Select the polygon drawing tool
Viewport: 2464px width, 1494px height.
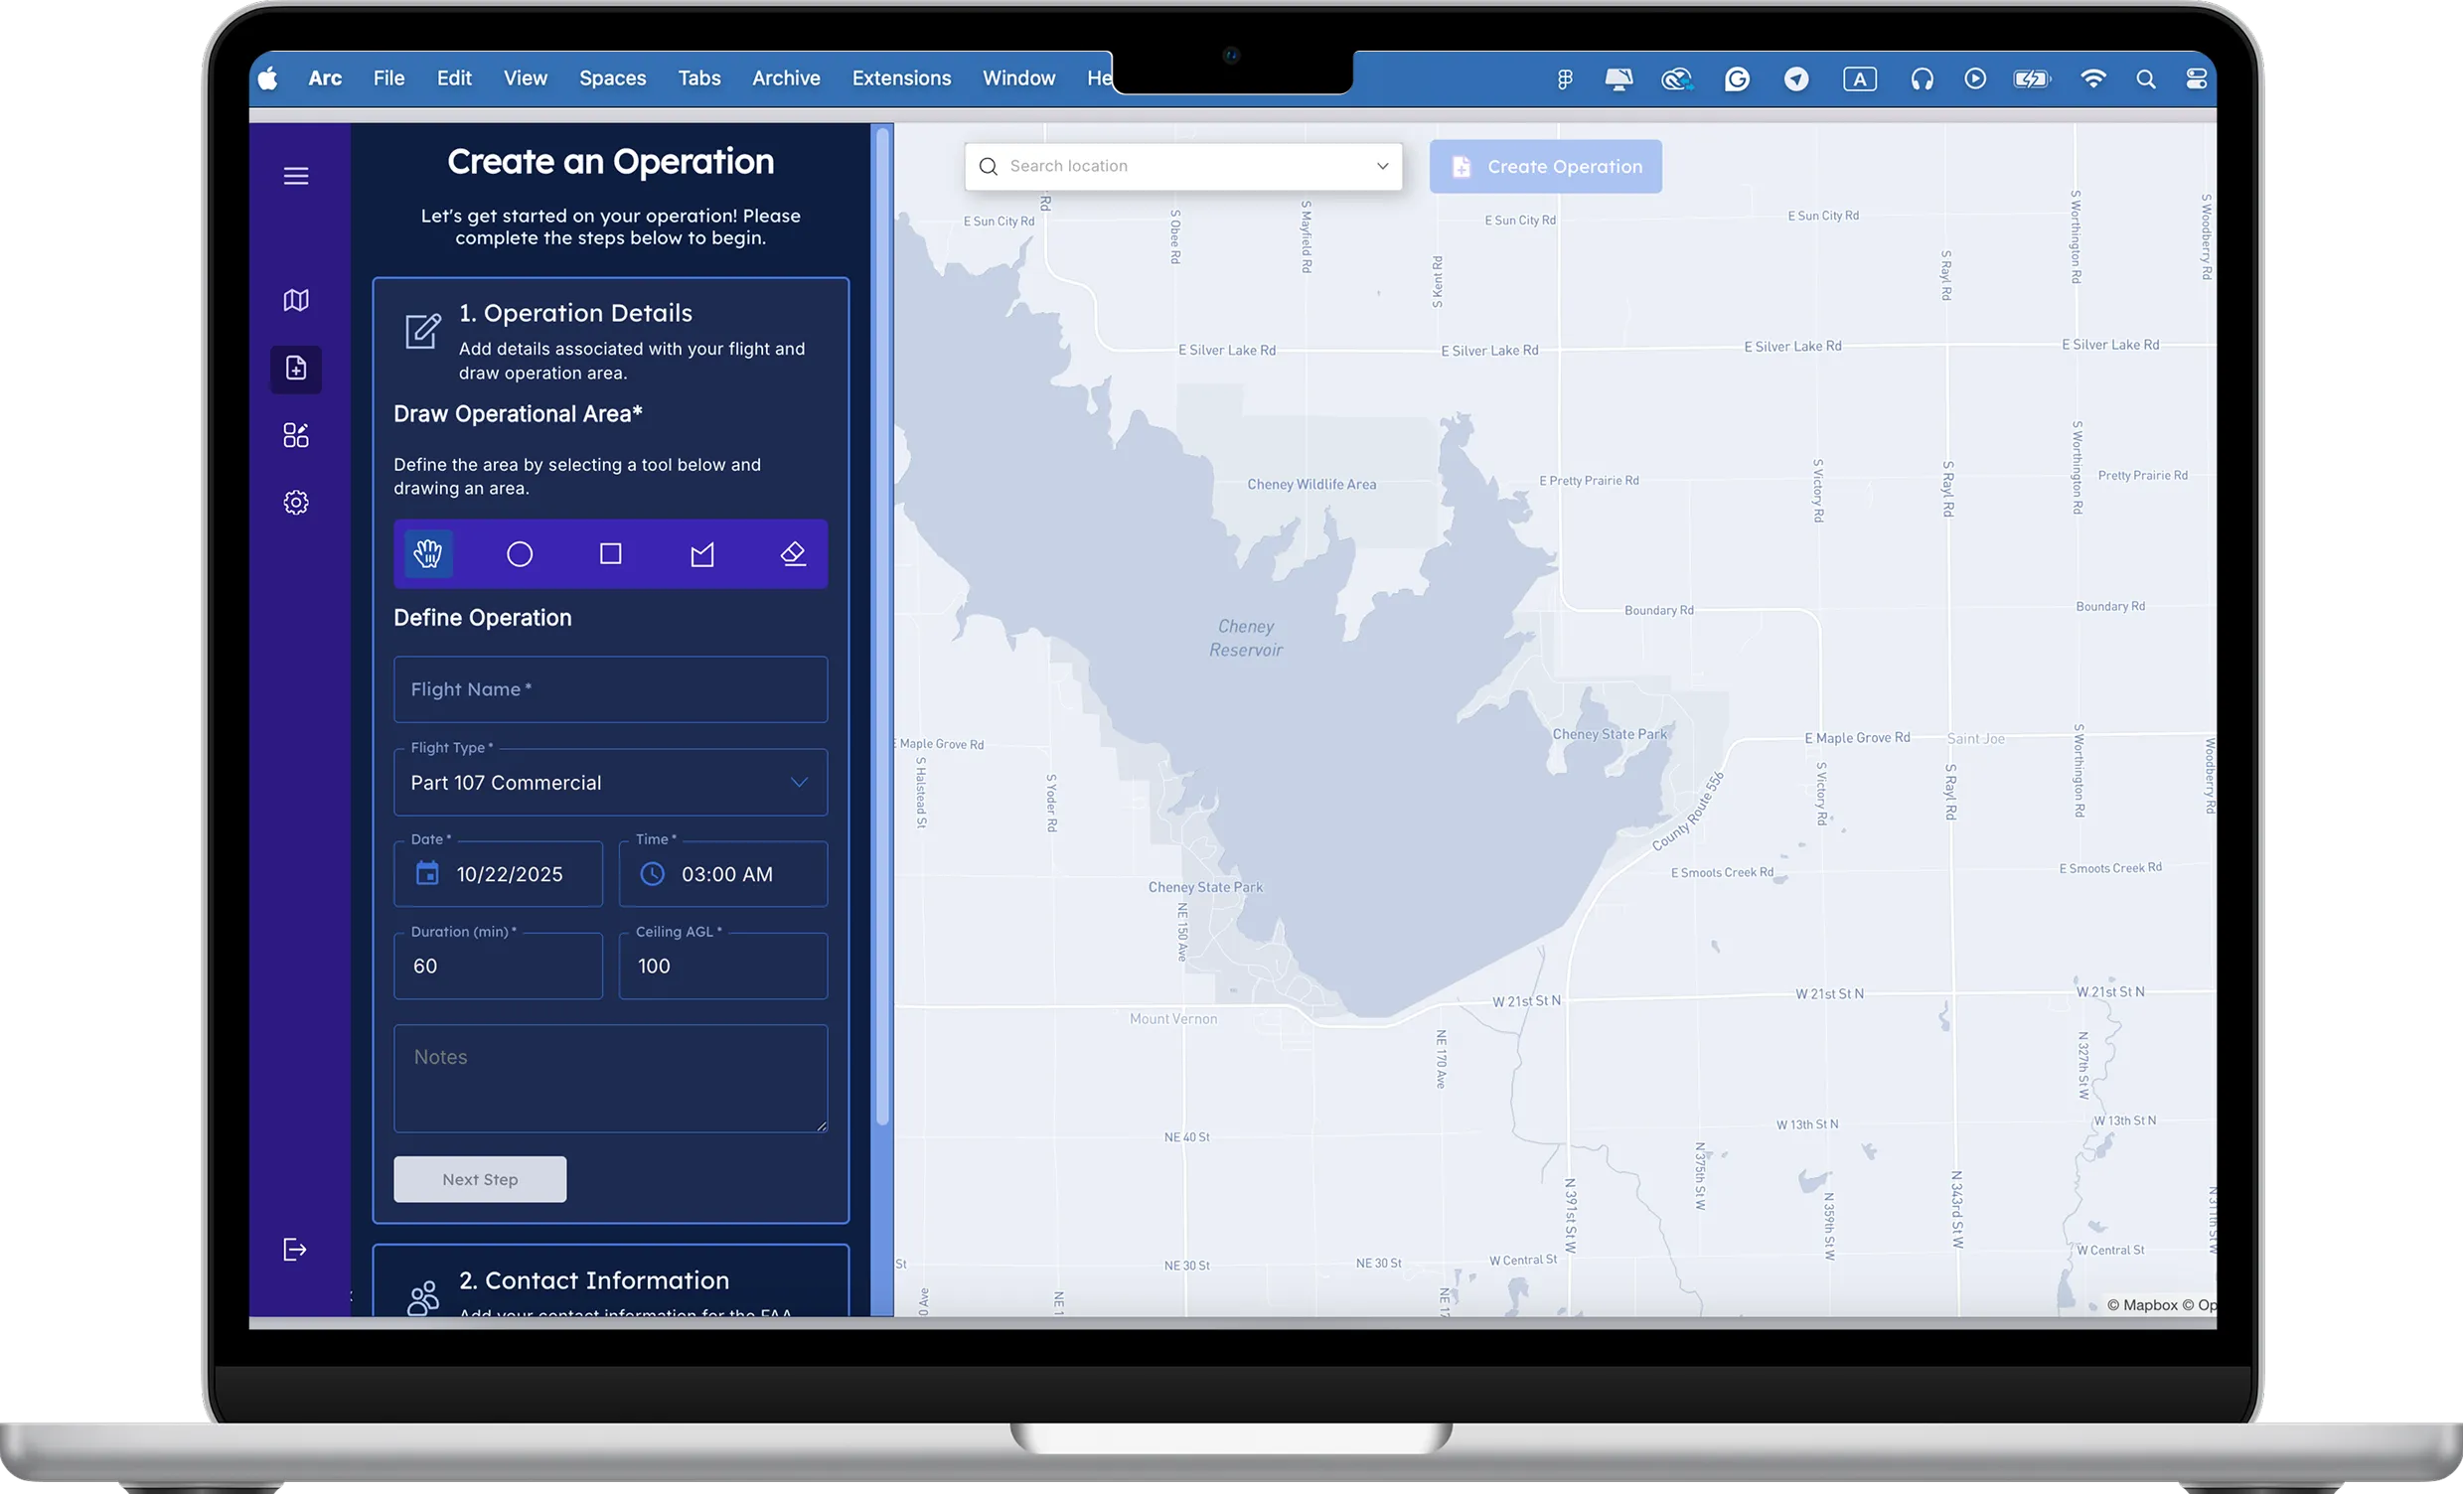[x=702, y=553]
